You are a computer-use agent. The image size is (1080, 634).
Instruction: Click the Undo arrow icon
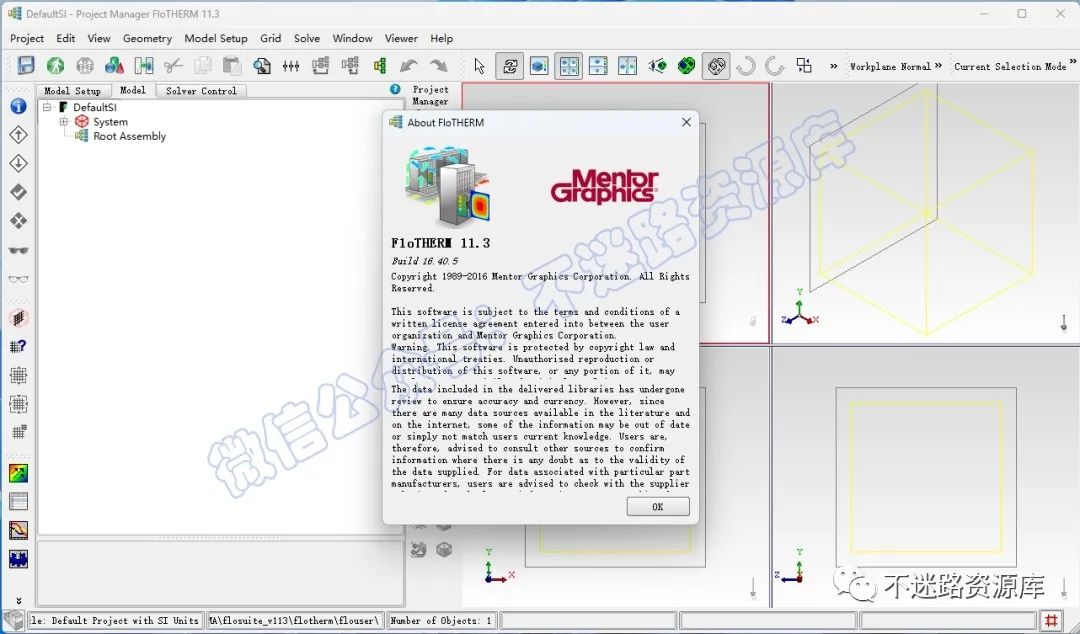(x=409, y=65)
